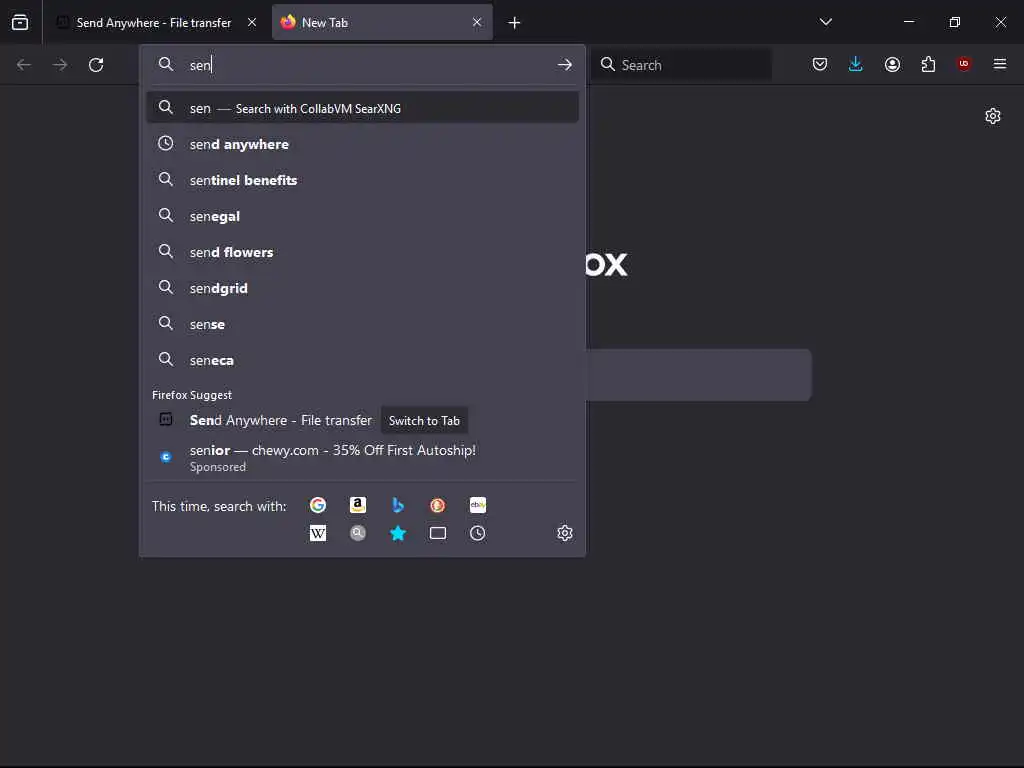Open new tab page personalize gear
The image size is (1024, 768).
click(993, 116)
